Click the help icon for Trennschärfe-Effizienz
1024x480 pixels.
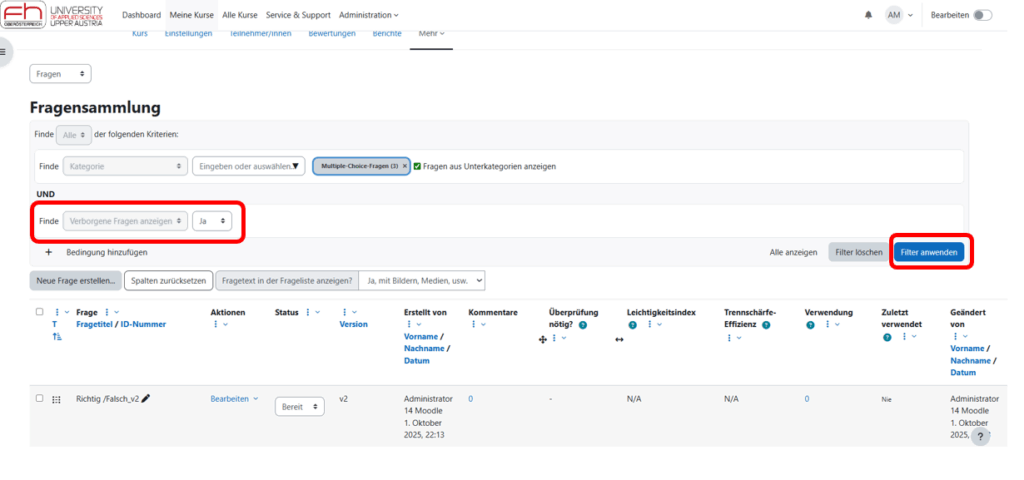765,325
